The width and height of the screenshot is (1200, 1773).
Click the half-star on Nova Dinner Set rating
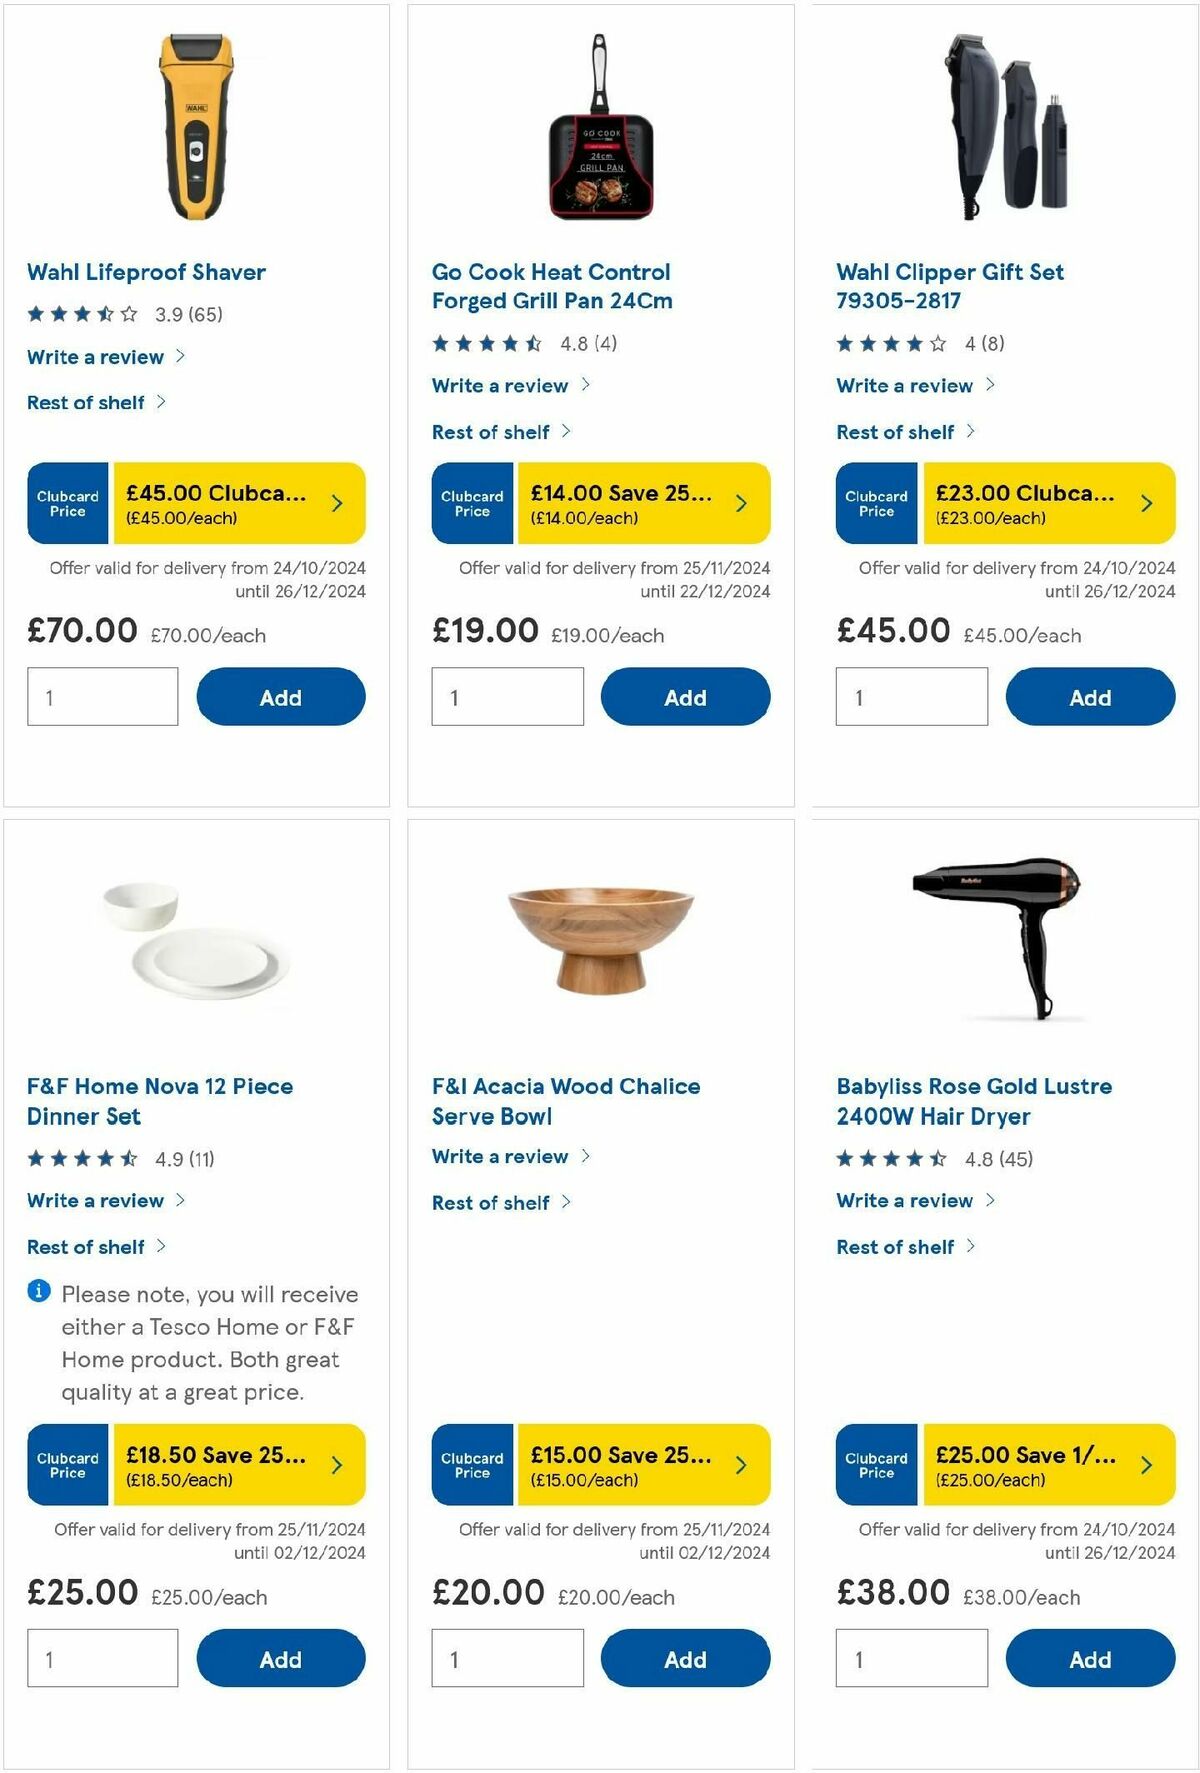click(x=128, y=1158)
